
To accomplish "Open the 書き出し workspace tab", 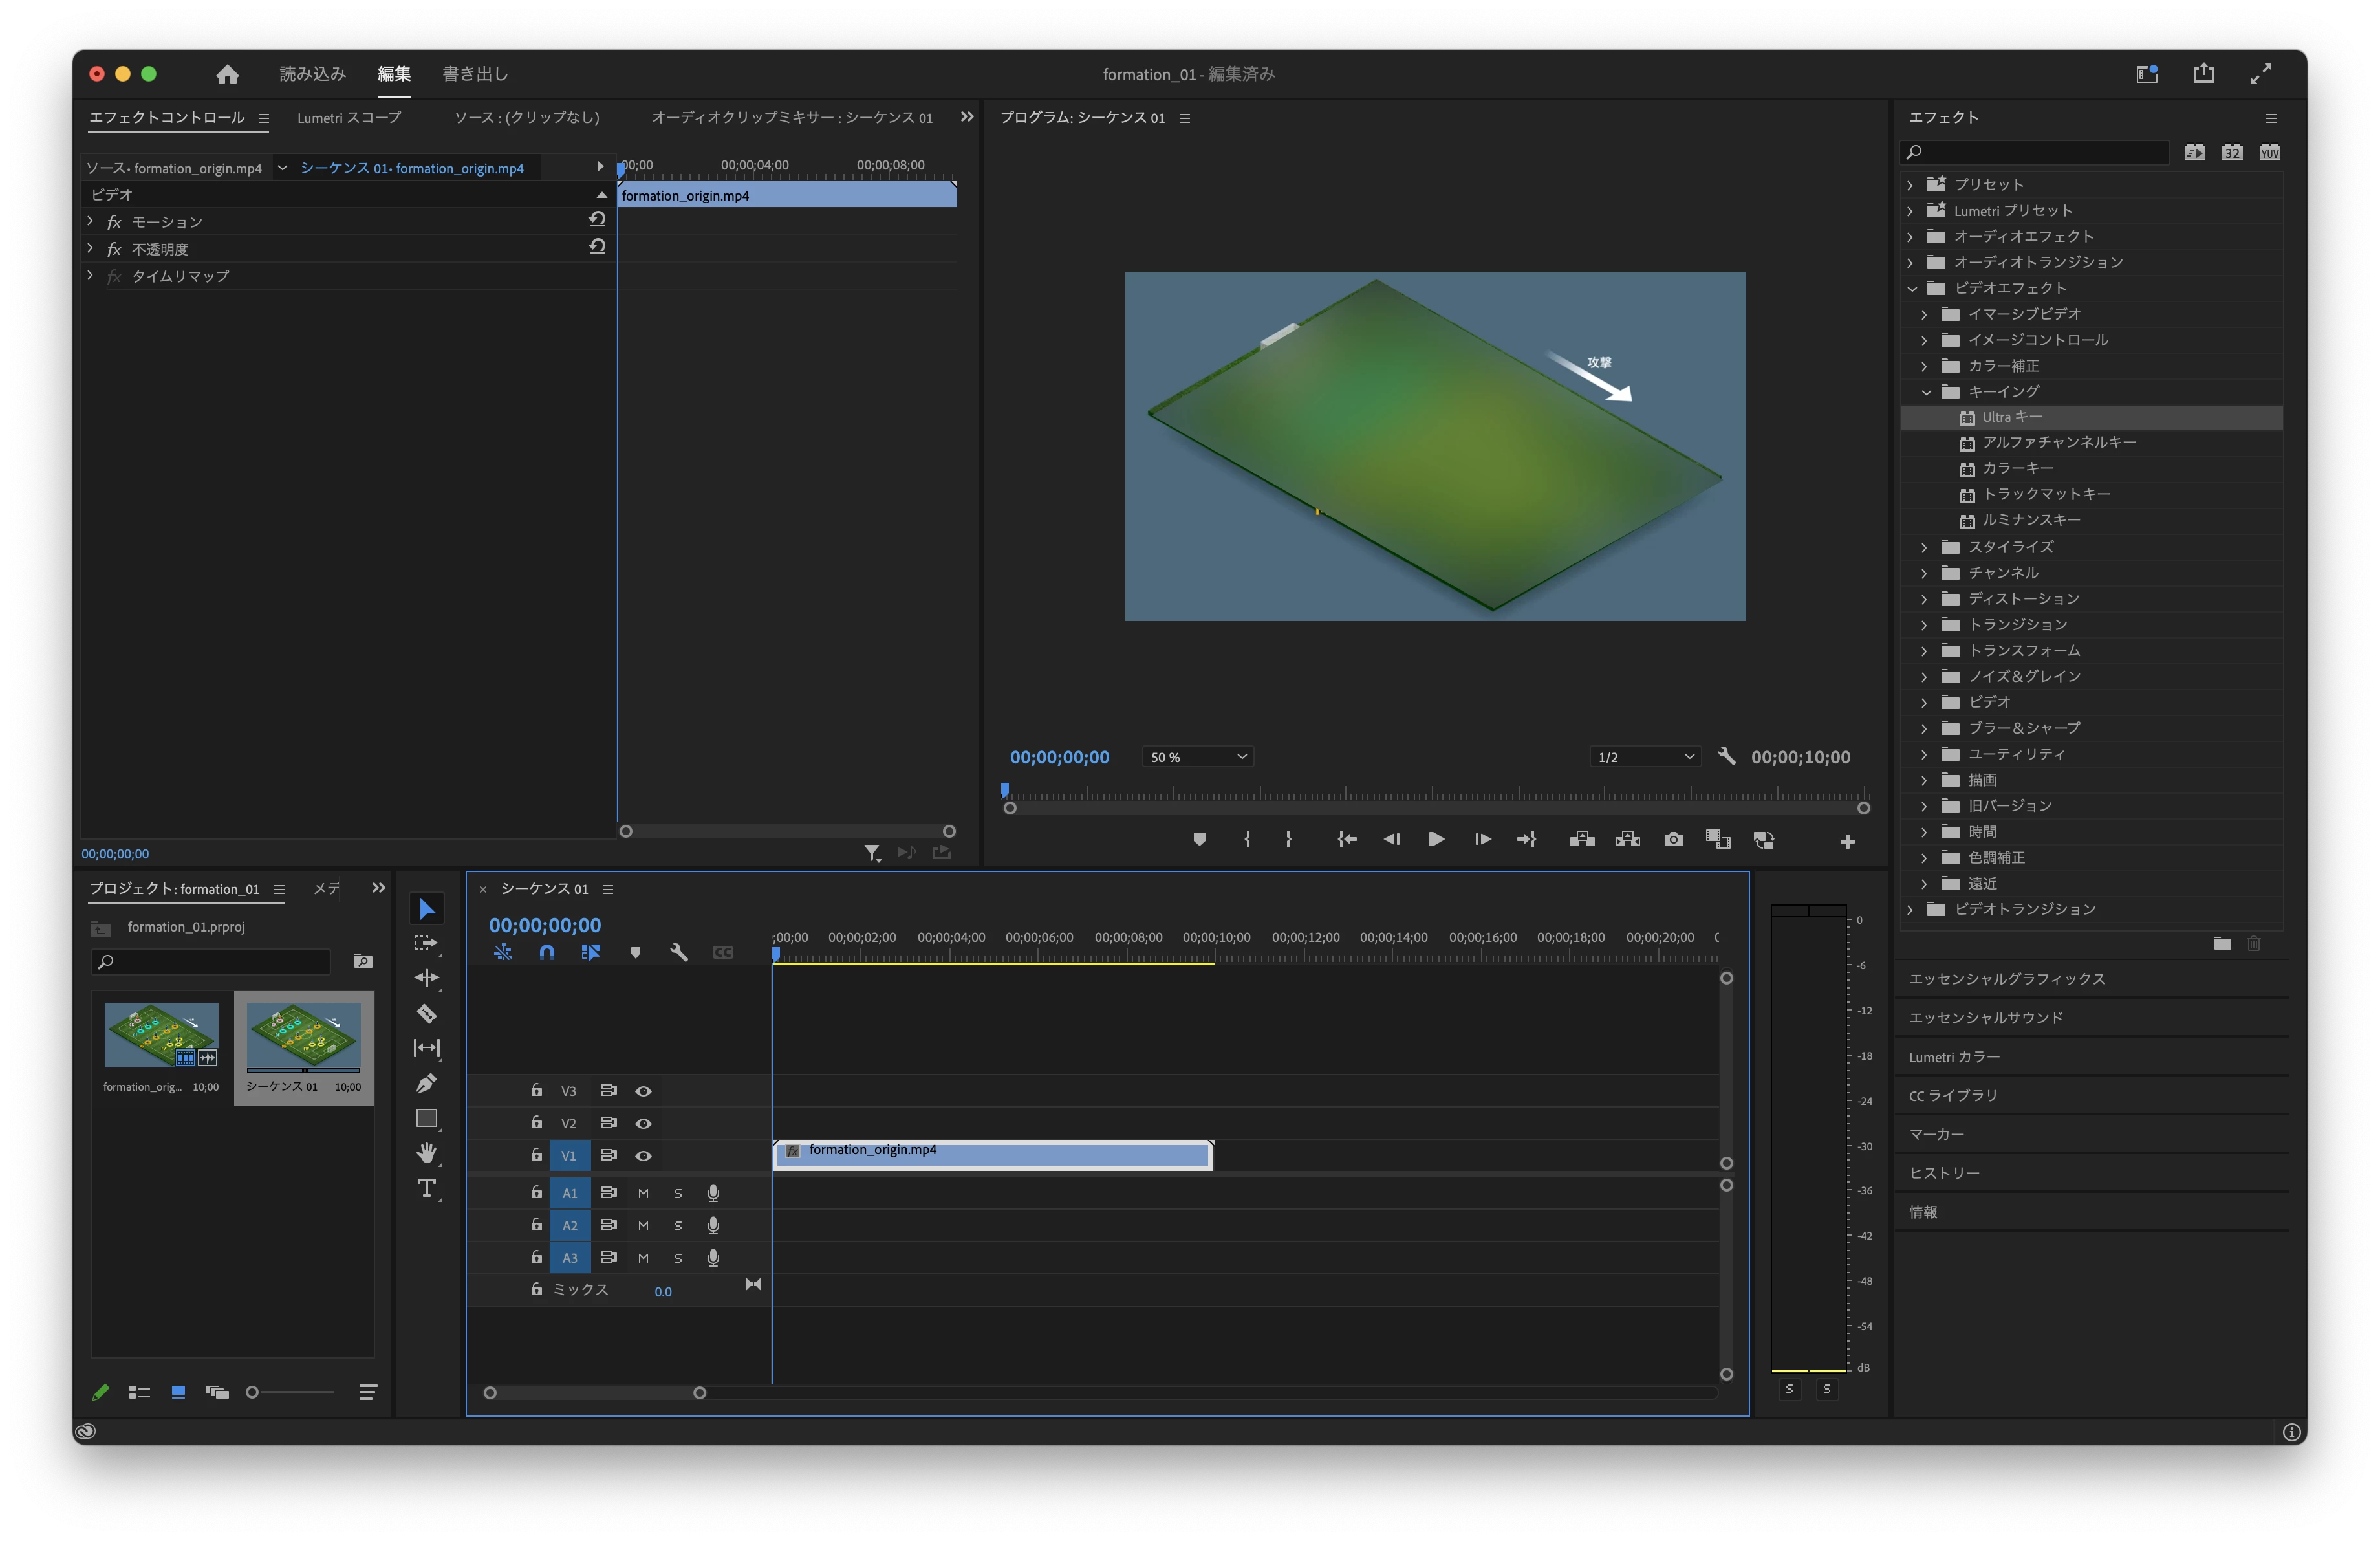I will [475, 74].
